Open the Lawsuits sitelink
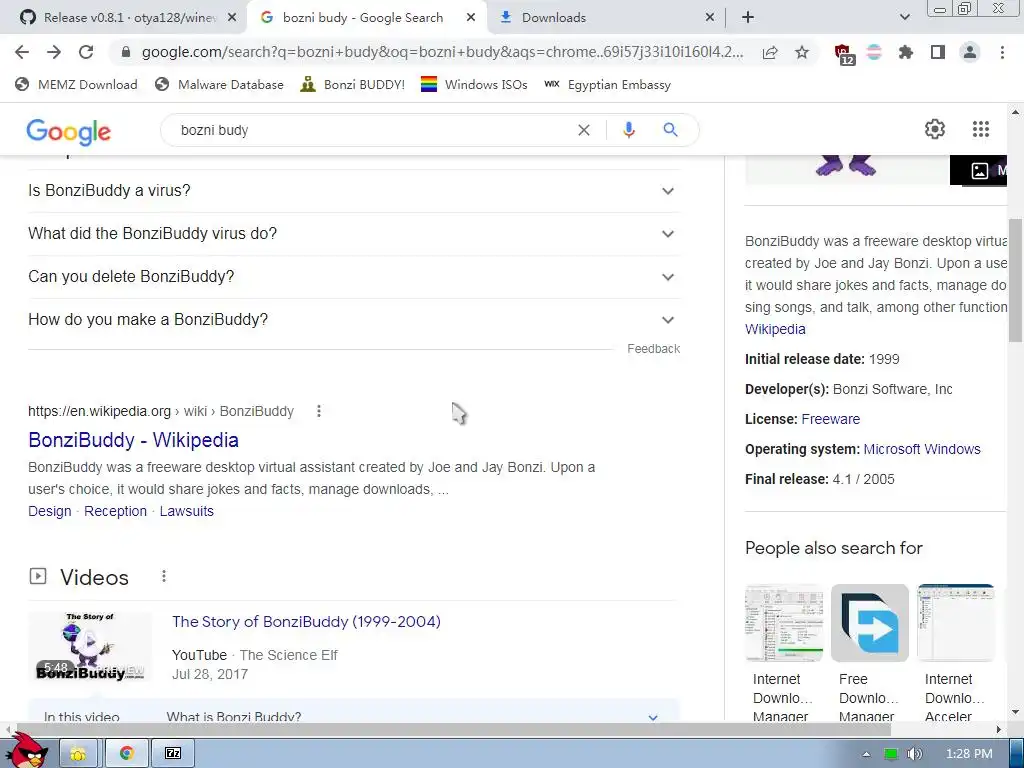1024x768 pixels. point(187,511)
